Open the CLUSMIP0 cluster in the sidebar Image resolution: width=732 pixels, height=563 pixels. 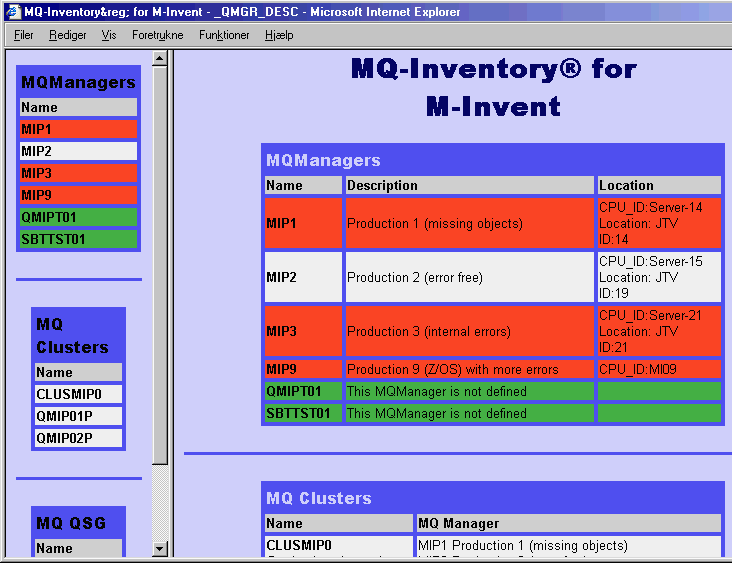tap(78, 394)
